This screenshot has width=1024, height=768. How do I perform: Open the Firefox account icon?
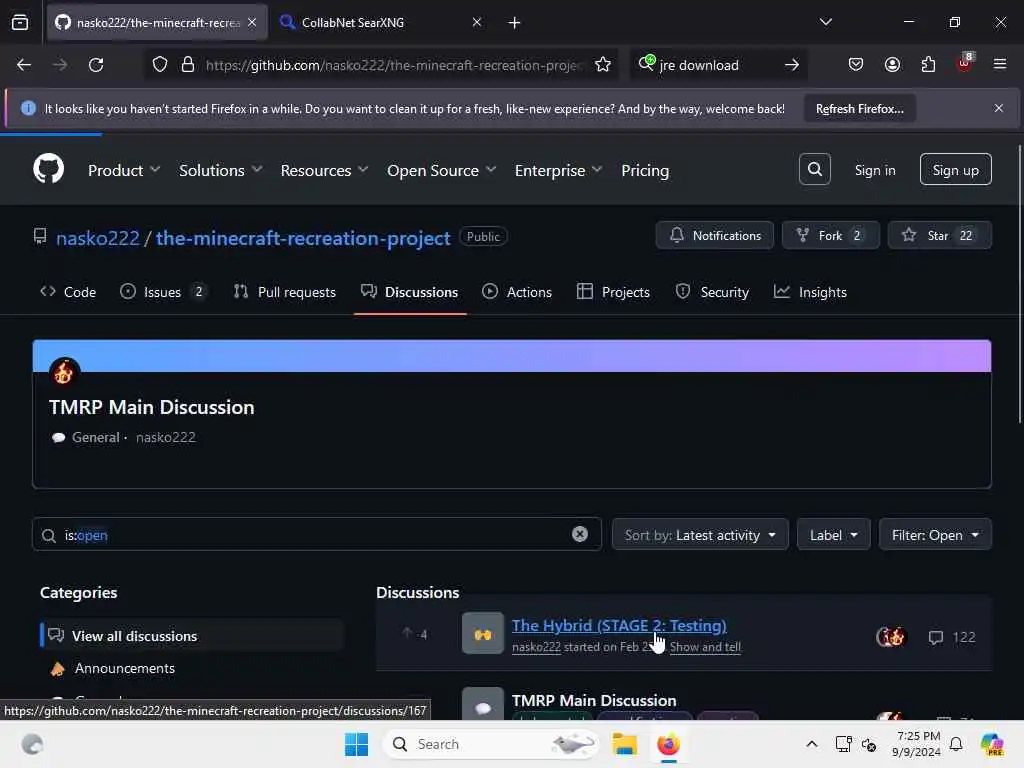pyautogui.click(x=892, y=65)
